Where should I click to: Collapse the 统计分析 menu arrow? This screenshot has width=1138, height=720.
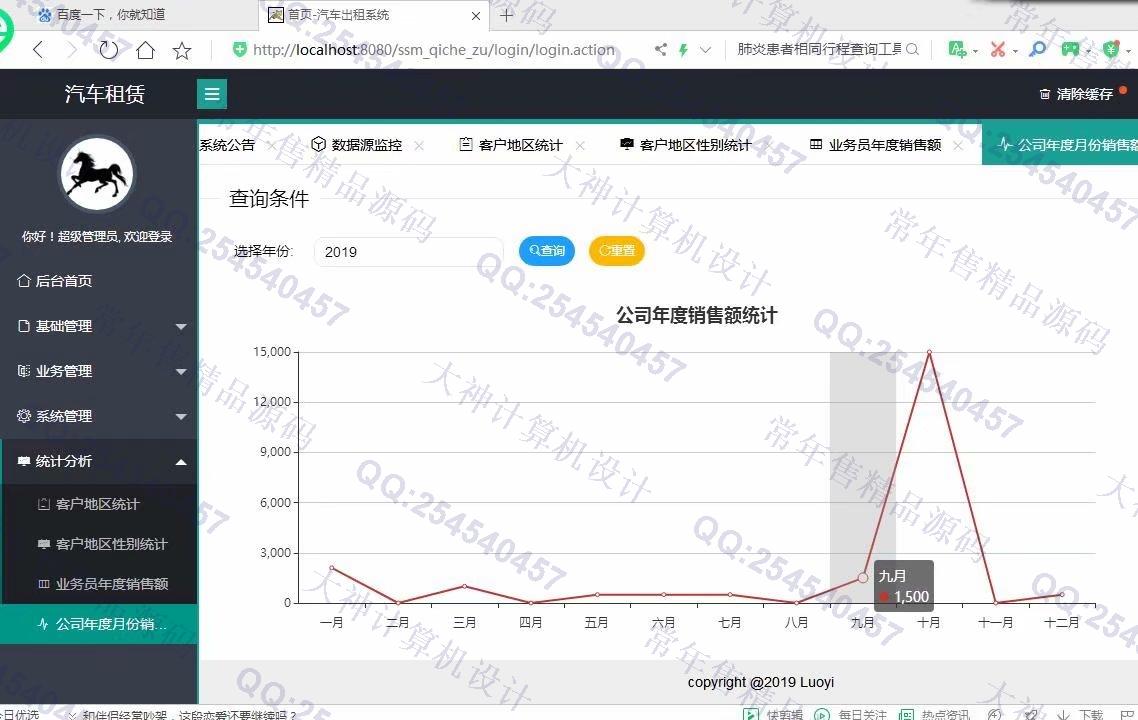(181, 462)
